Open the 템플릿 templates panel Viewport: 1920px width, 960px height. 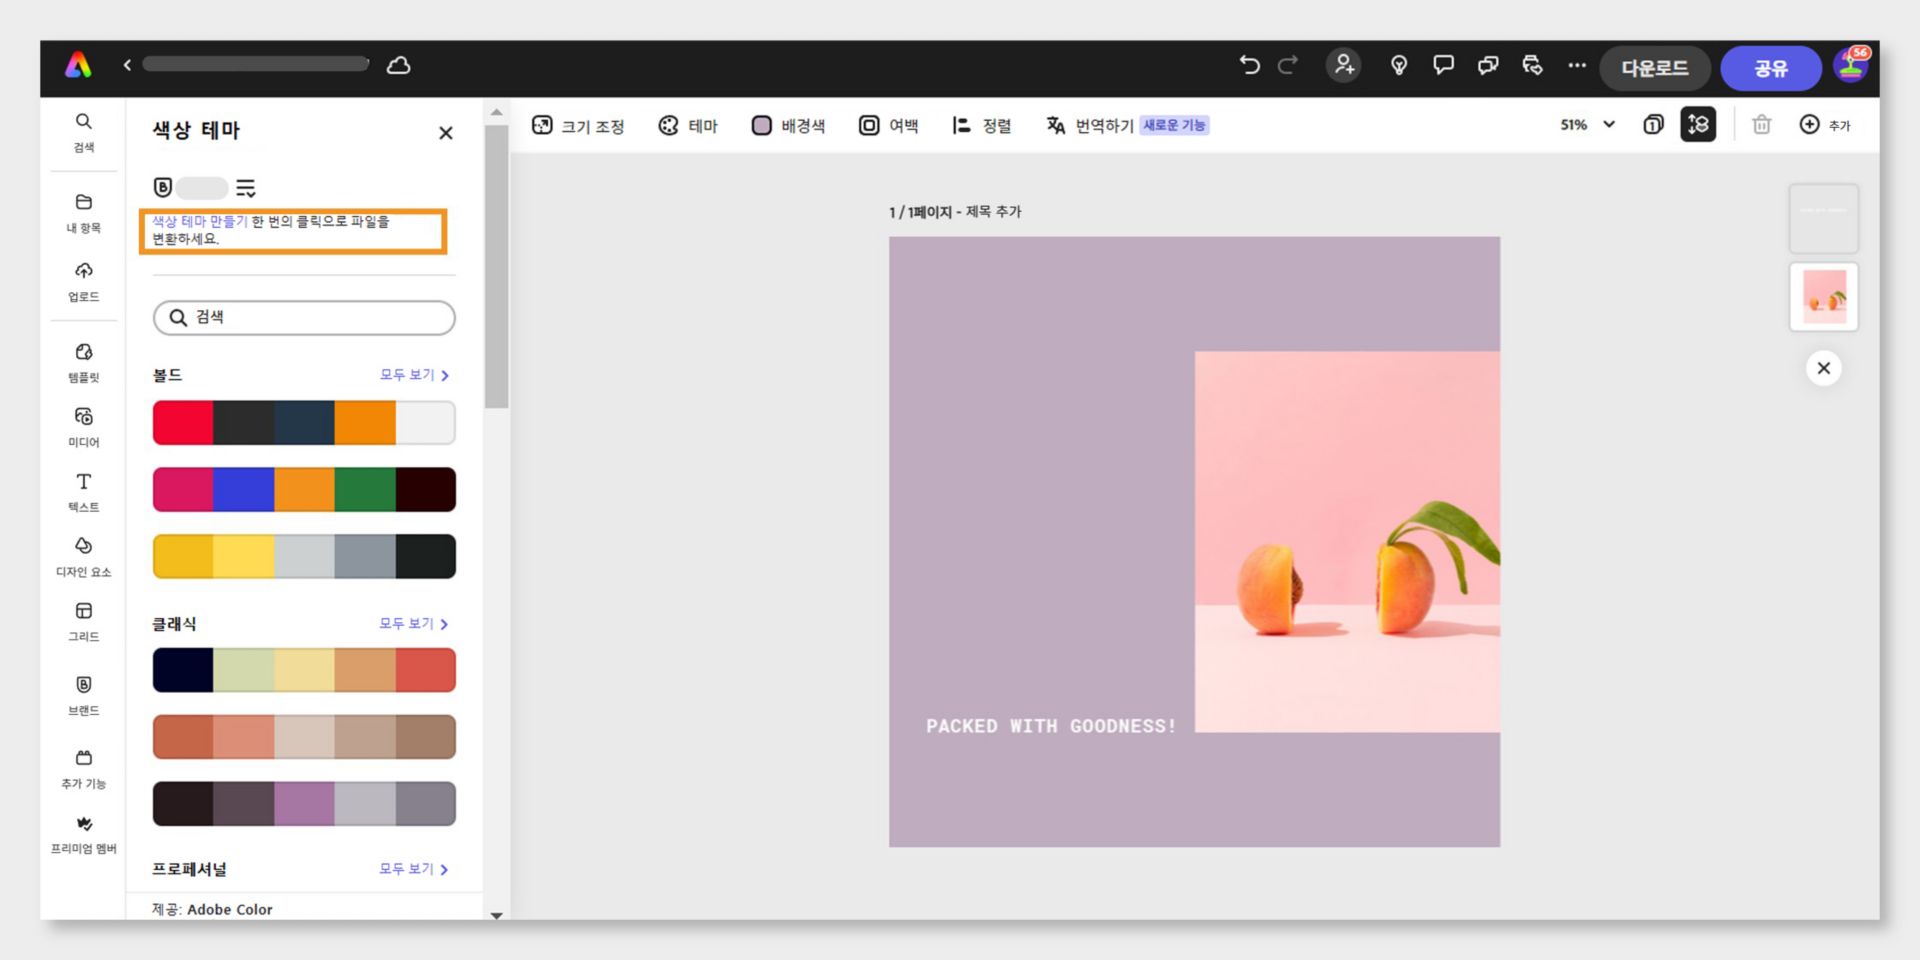[x=84, y=363]
